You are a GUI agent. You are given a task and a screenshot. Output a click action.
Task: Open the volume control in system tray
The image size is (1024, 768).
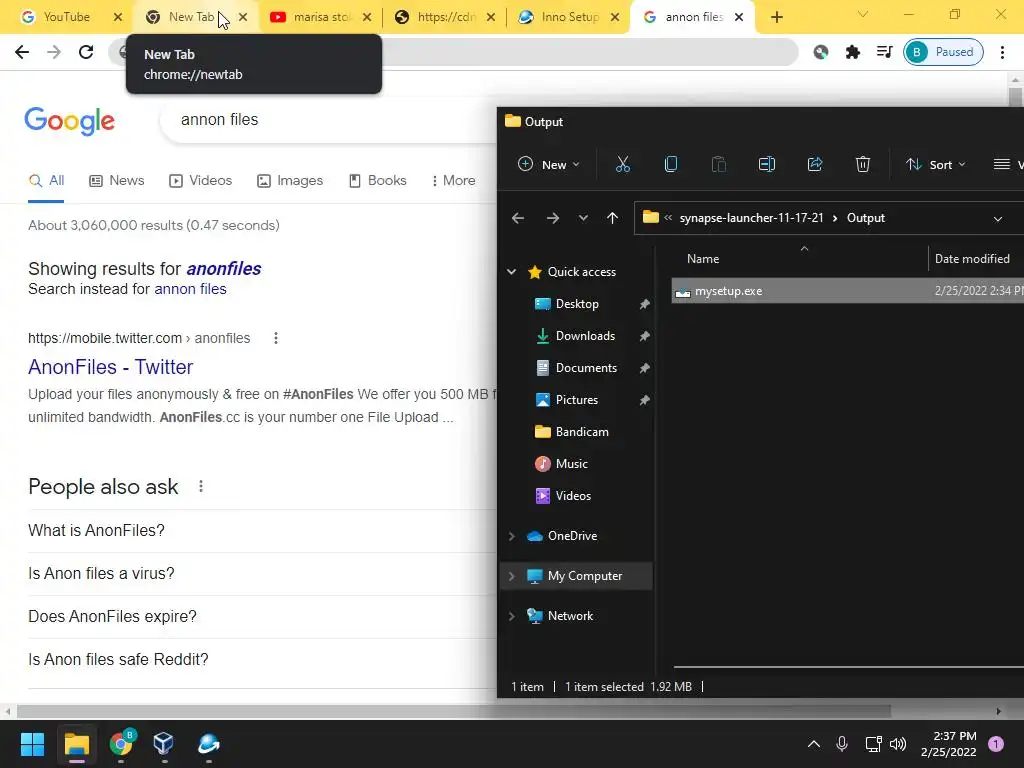(x=898, y=744)
